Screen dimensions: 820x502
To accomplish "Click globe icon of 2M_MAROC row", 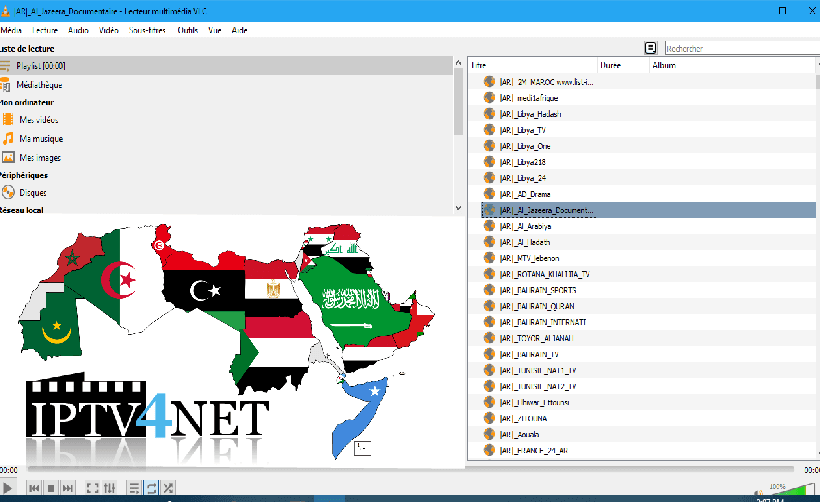I will tap(489, 82).
